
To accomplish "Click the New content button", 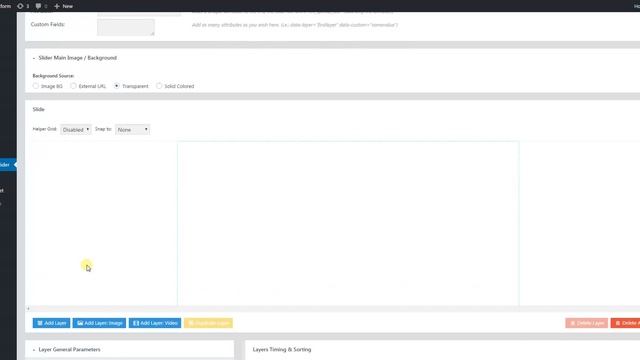I will coord(63,6).
